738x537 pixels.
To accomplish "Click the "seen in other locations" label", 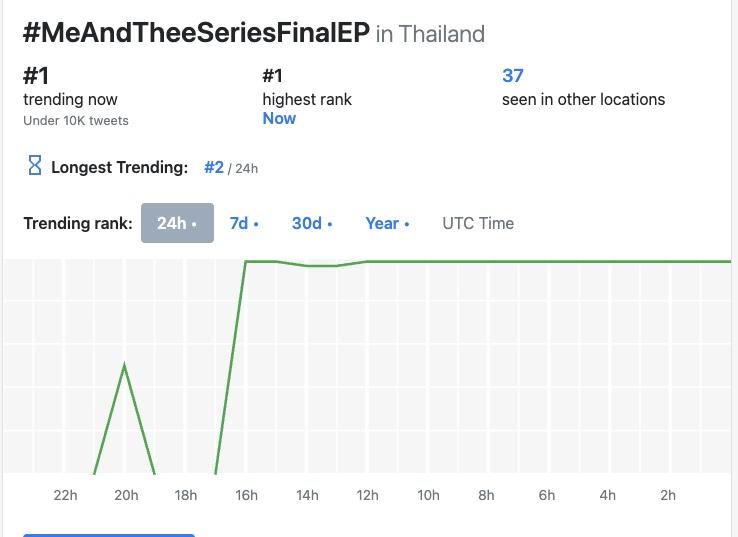I will [x=583, y=99].
